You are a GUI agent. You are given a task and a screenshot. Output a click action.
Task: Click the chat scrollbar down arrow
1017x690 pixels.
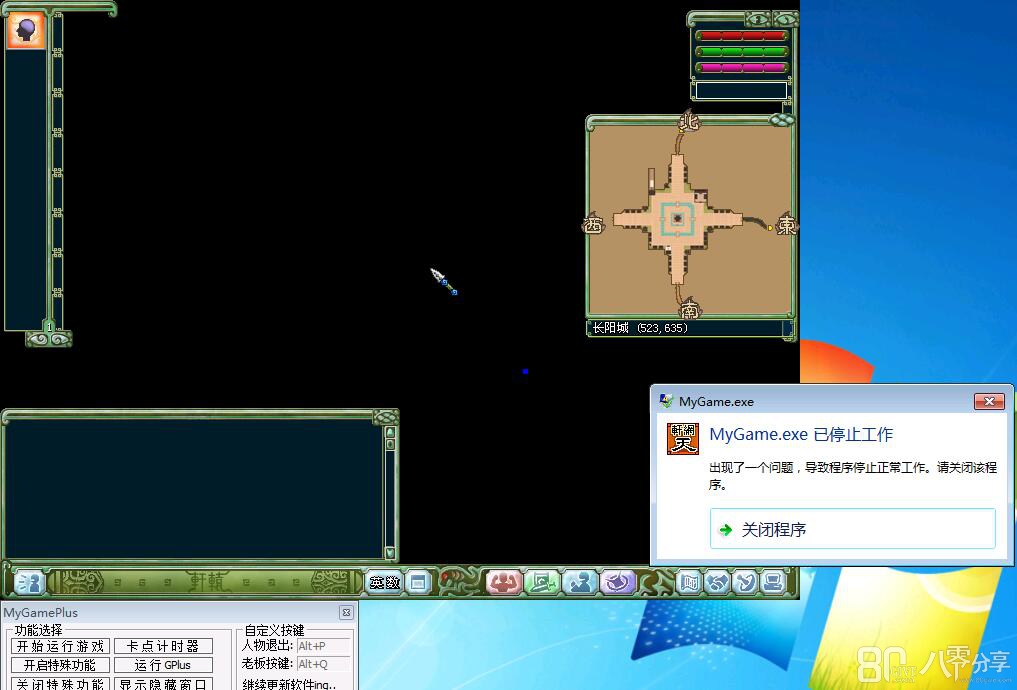pyautogui.click(x=390, y=553)
